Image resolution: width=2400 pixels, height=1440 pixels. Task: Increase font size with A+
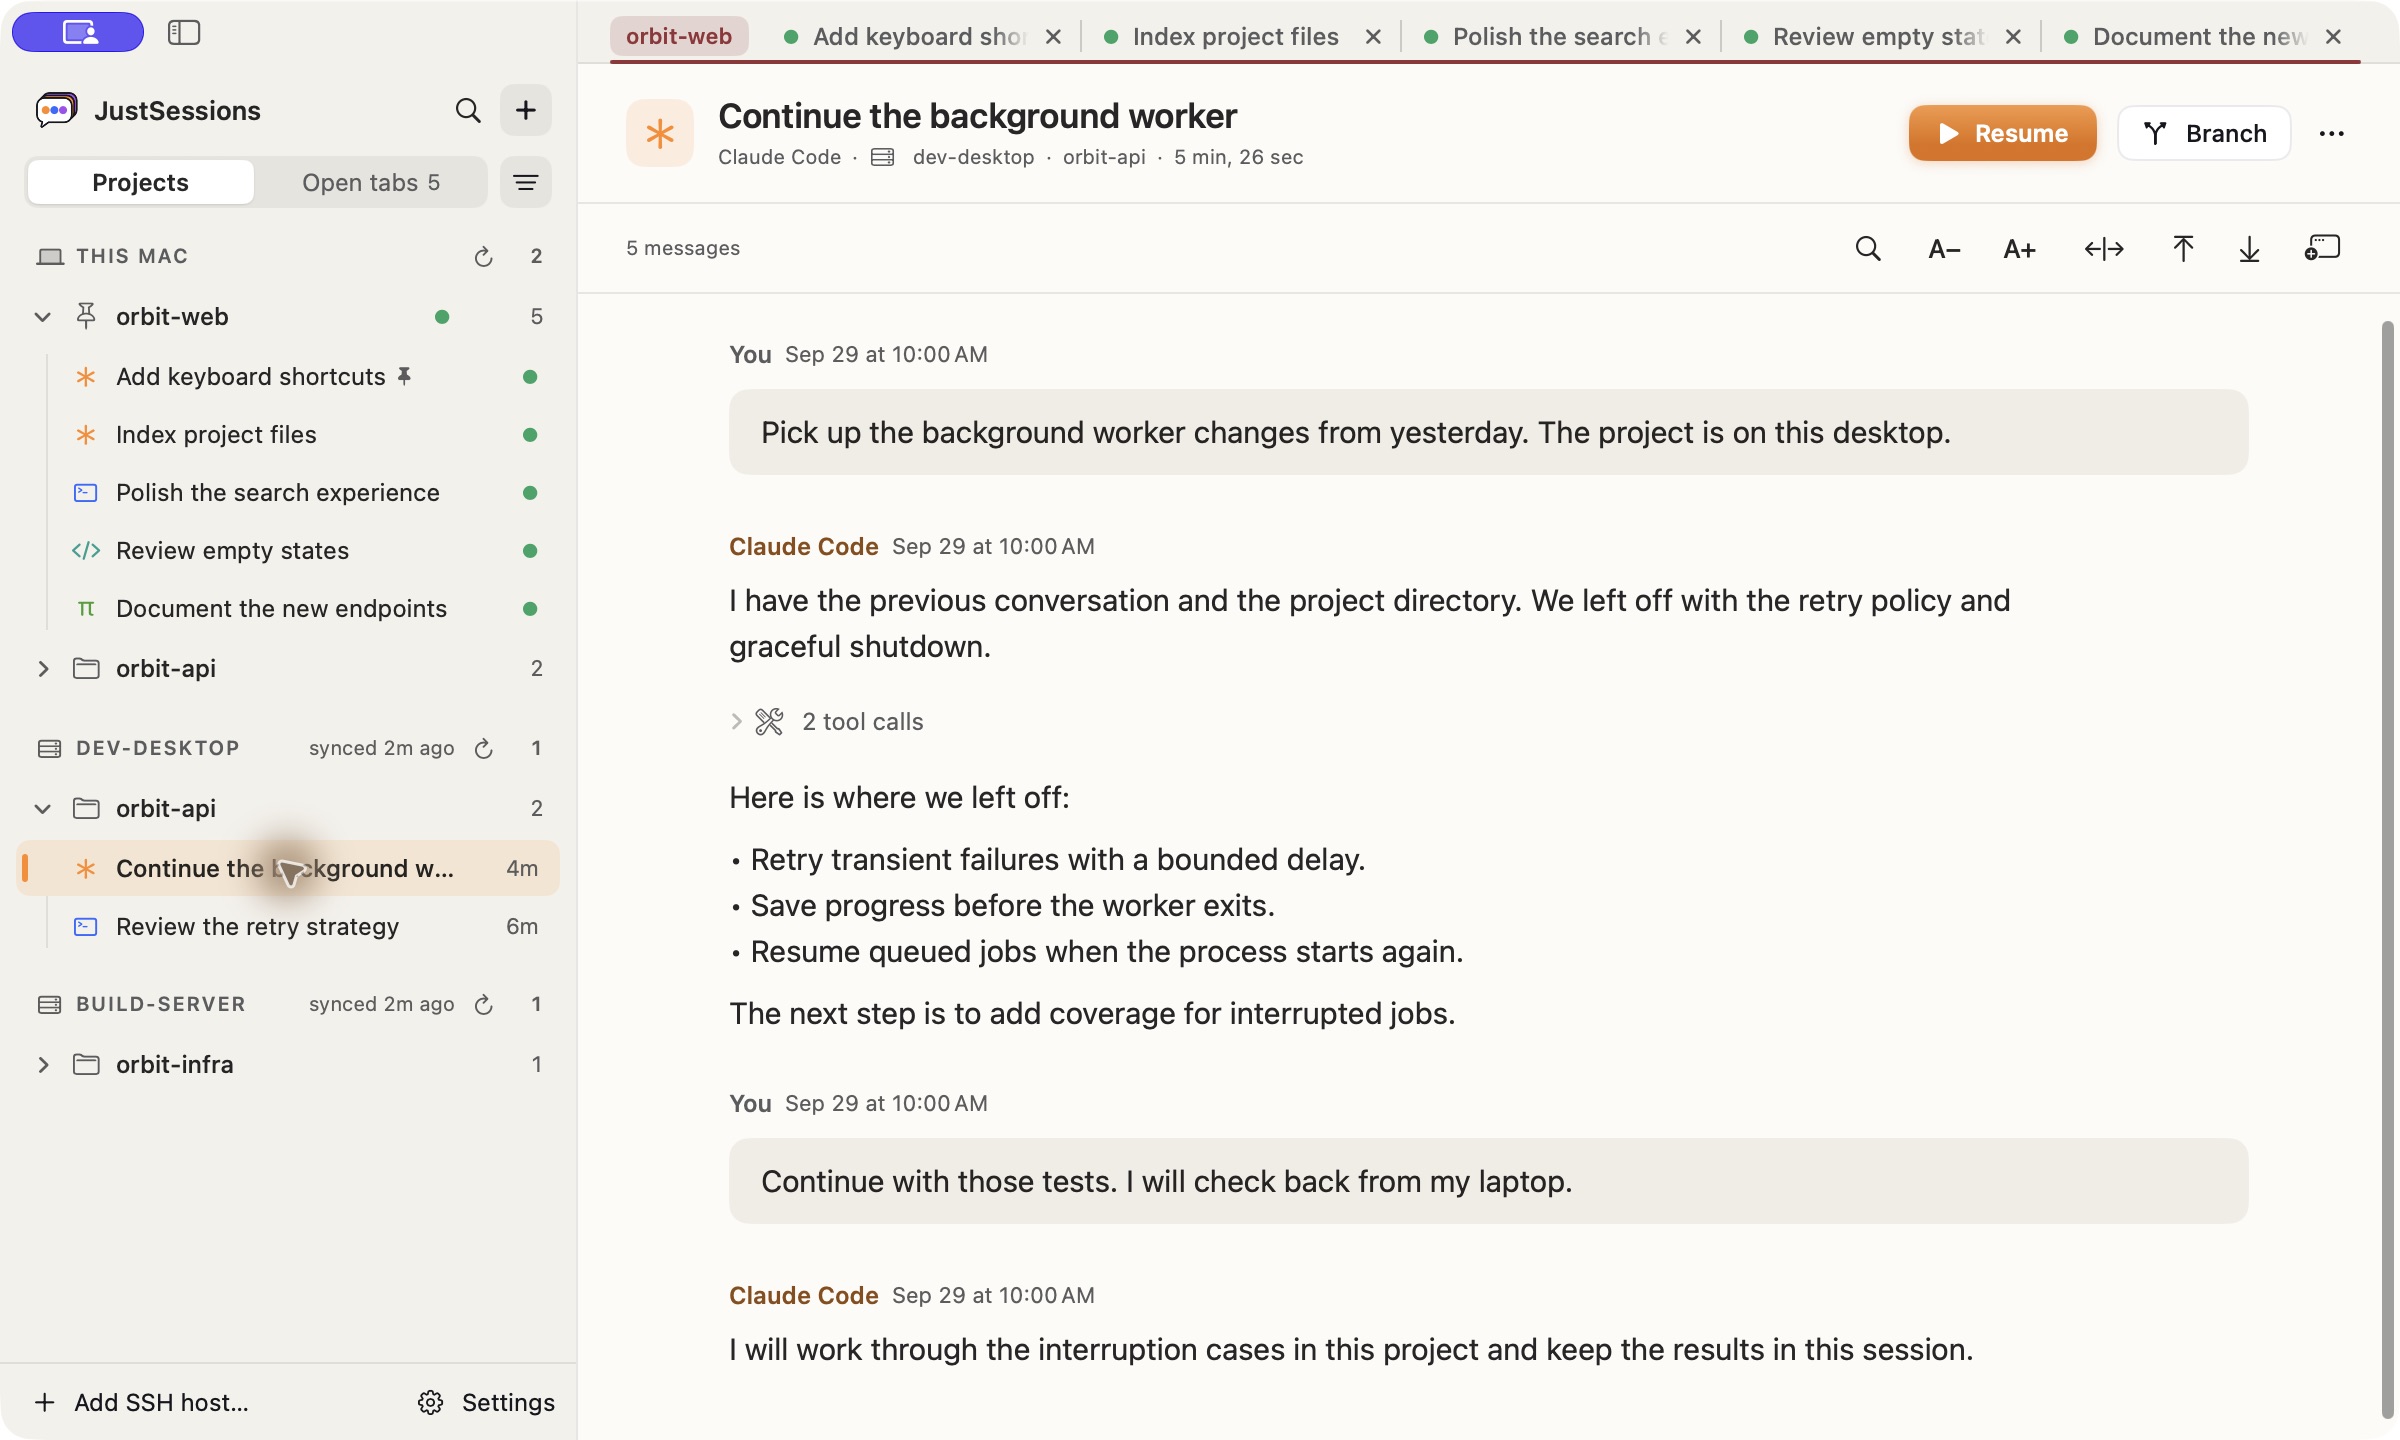pos(2020,249)
